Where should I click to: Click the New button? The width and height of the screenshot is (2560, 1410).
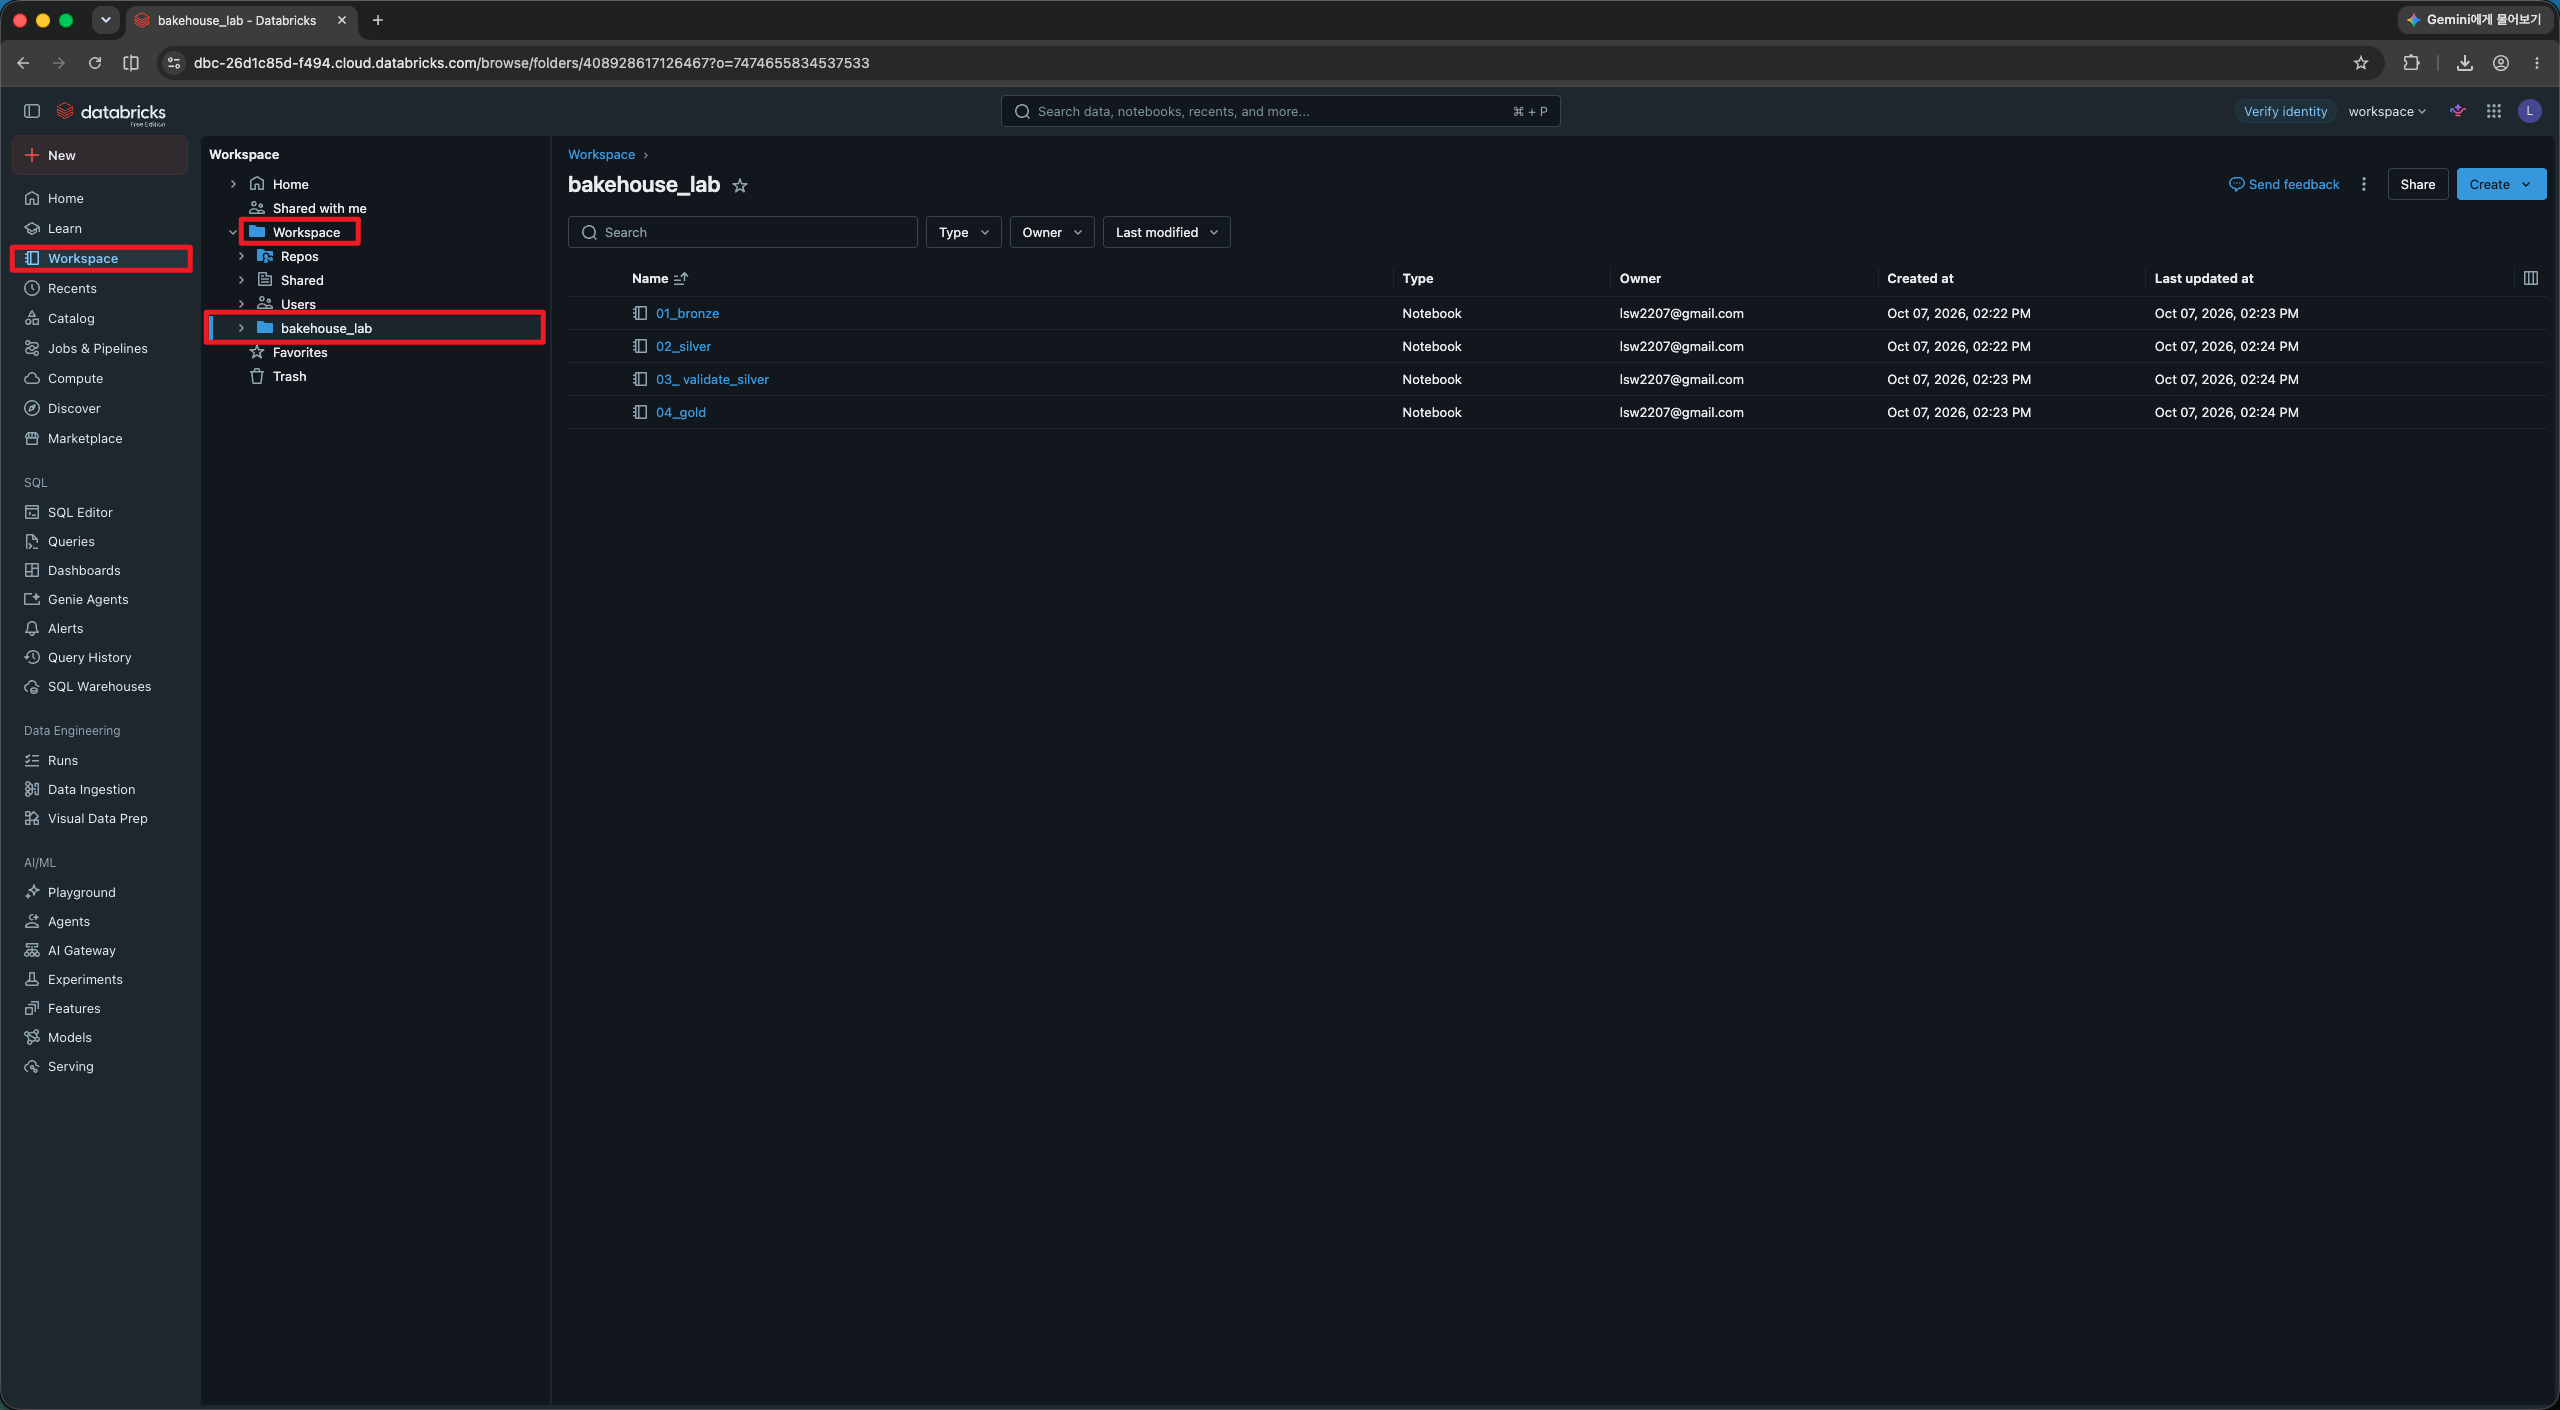[x=99, y=155]
